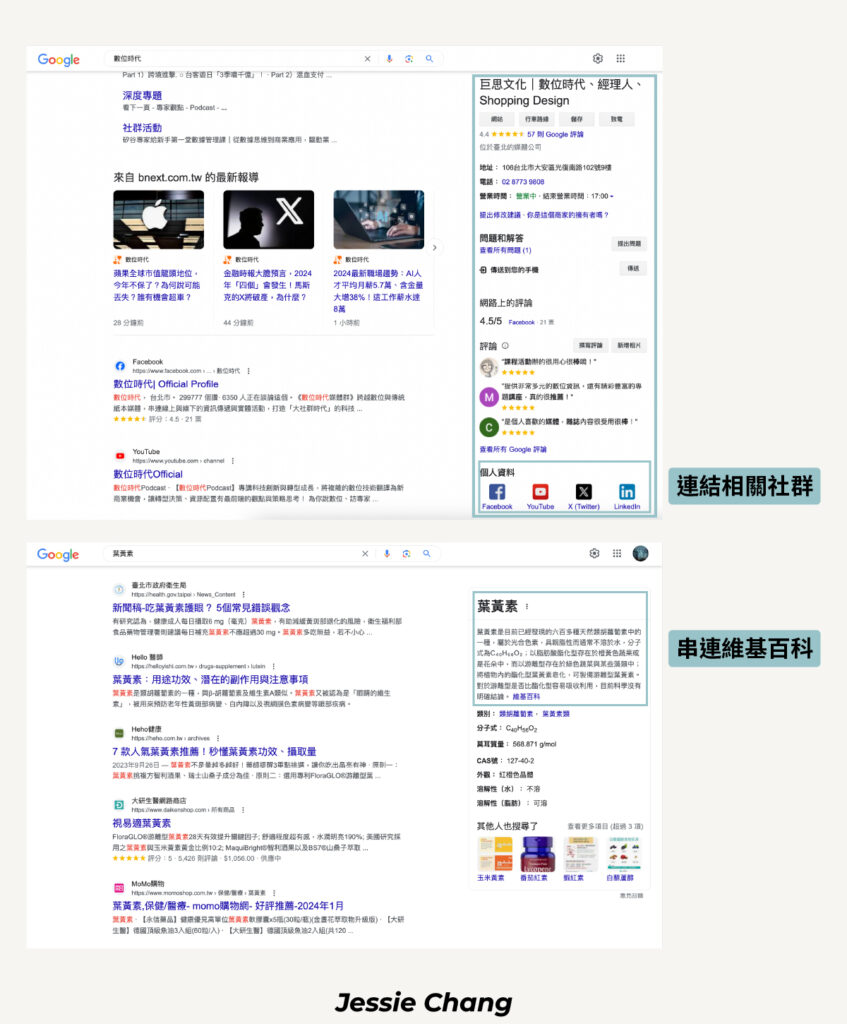Viewport: 847px width, 1024px height.
Task: Open Google apps grid in the 數位時代 window
Action: click(x=620, y=59)
